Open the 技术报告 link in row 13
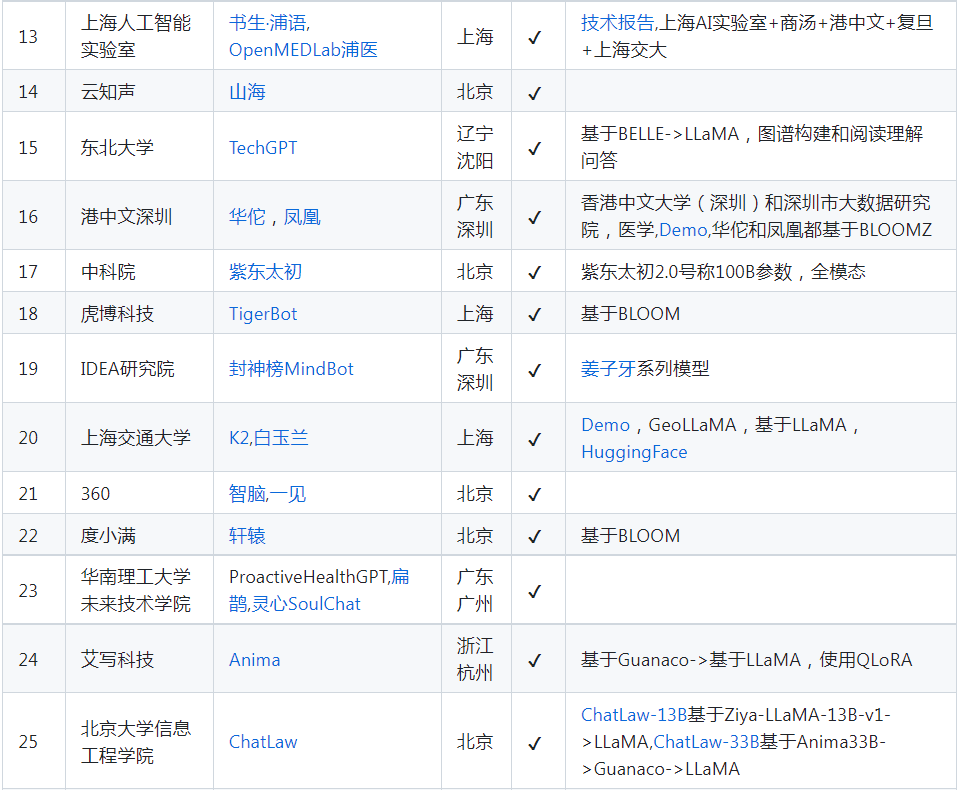Viewport: 959px width, 790px height. [x=617, y=23]
